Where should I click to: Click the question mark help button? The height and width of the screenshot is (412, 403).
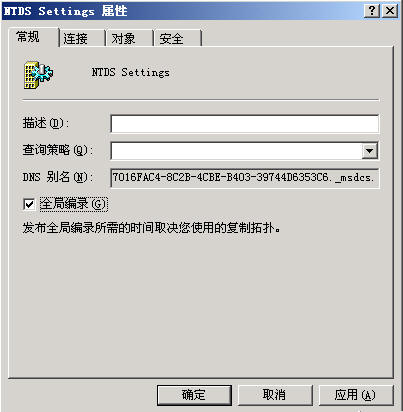coord(372,11)
